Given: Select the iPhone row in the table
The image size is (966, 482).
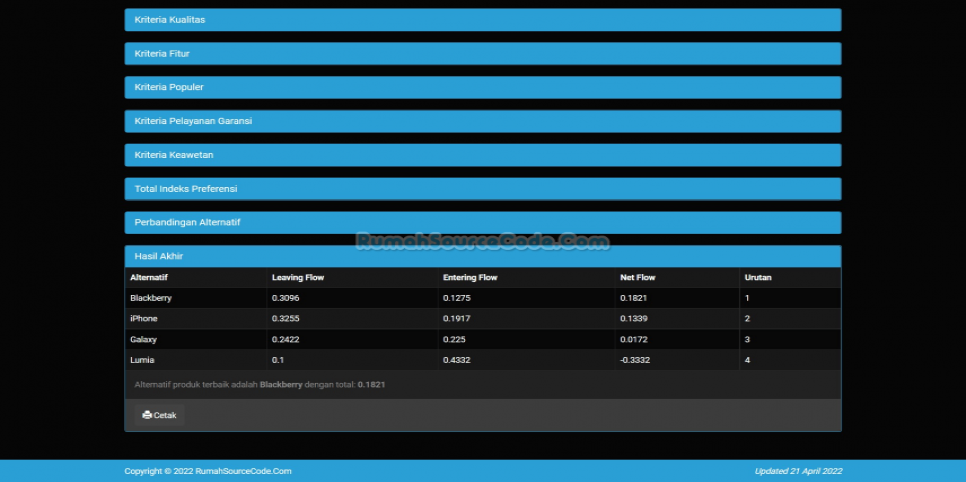Looking at the screenshot, I should (x=144, y=319).
